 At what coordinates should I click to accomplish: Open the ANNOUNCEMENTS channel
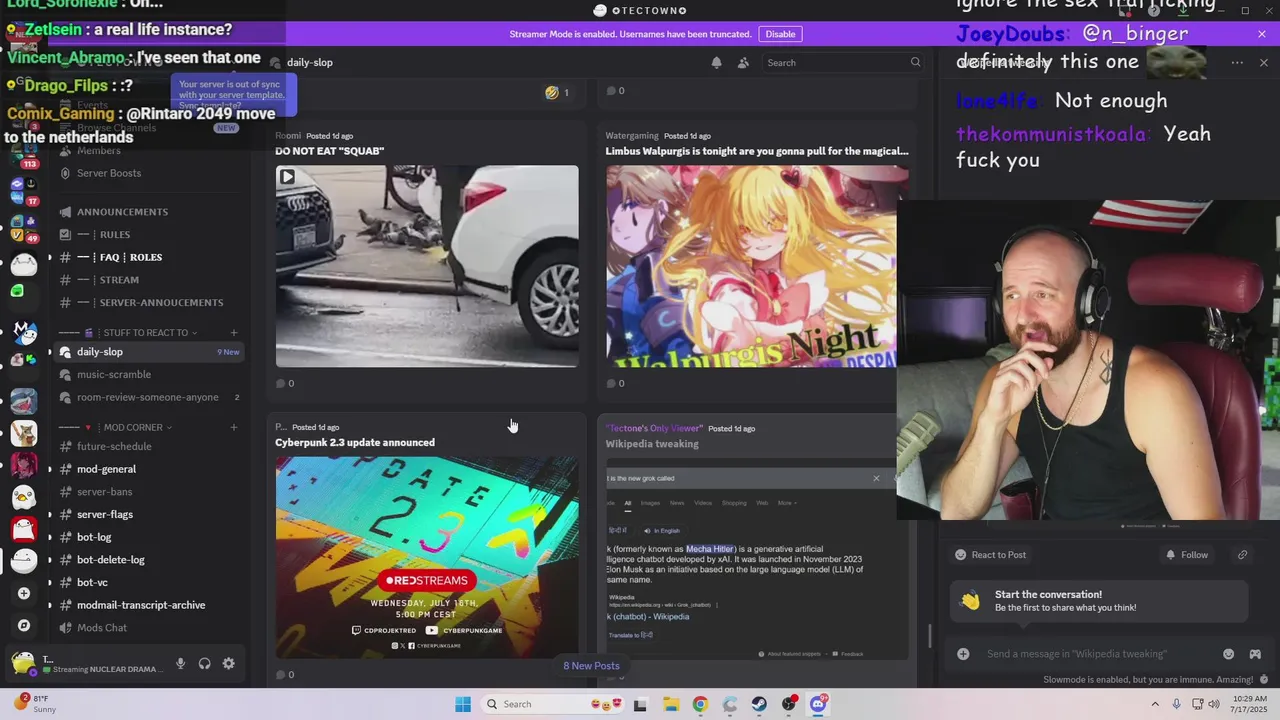pos(148,212)
